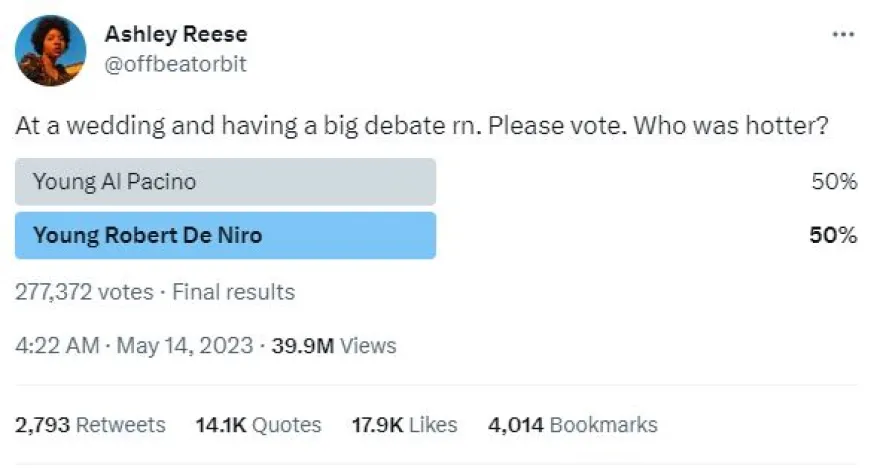Click the bold 50% beside De Niro
Image resolution: width=880 pixels, height=468 pixels.
point(834,236)
